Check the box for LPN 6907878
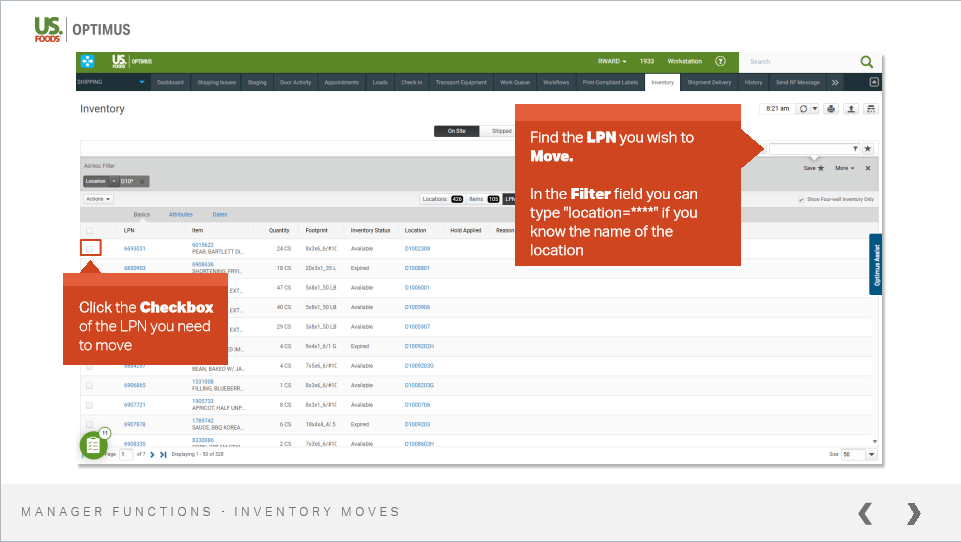This screenshot has height=542, width=961. (x=89, y=424)
